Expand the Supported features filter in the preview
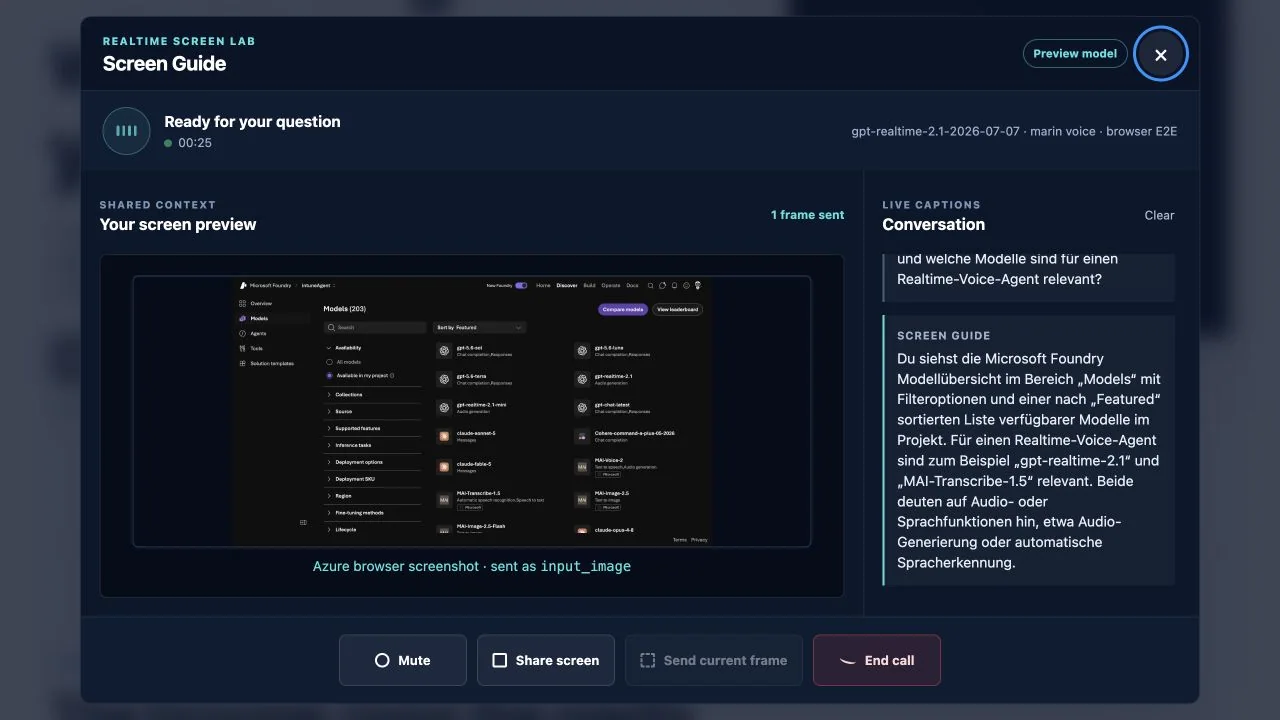Image resolution: width=1280 pixels, height=720 pixels. coord(374,428)
